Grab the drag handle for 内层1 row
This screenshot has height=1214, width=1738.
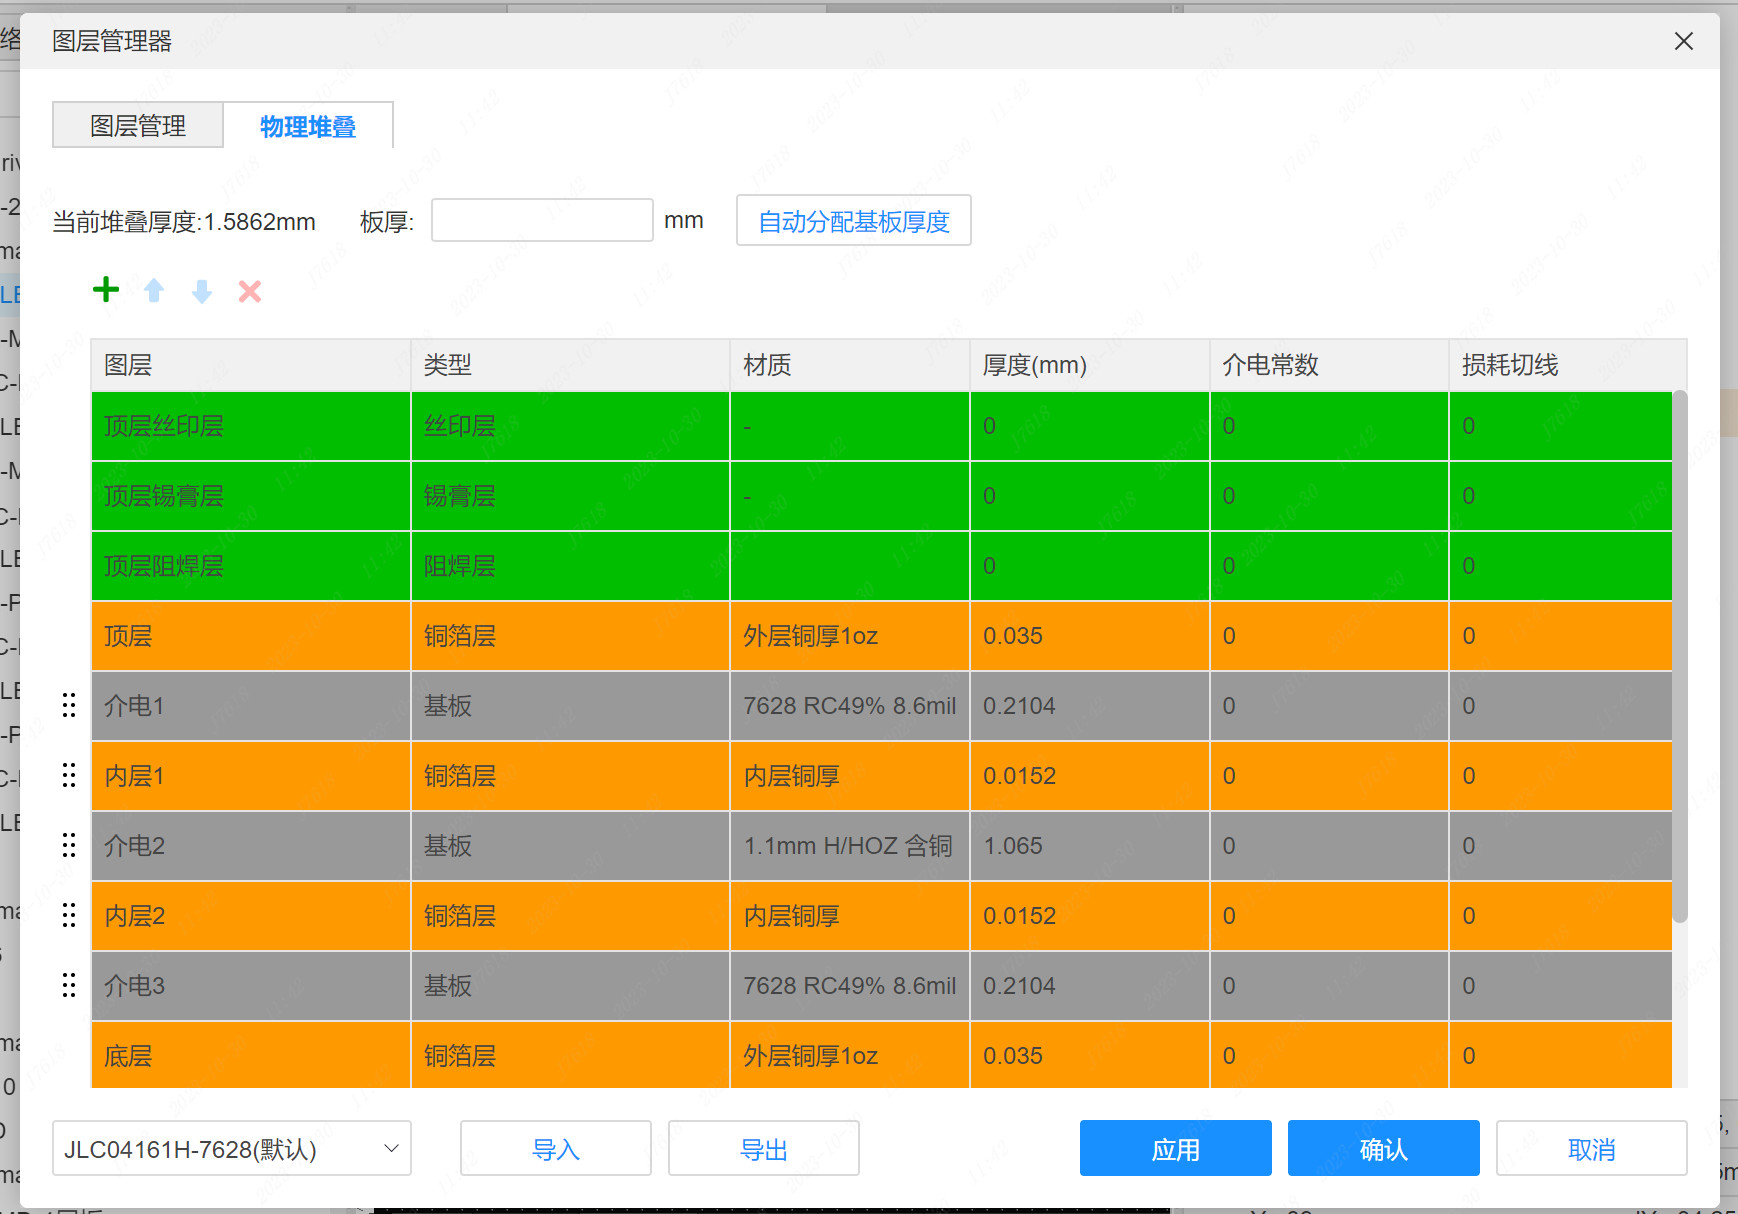click(x=69, y=775)
